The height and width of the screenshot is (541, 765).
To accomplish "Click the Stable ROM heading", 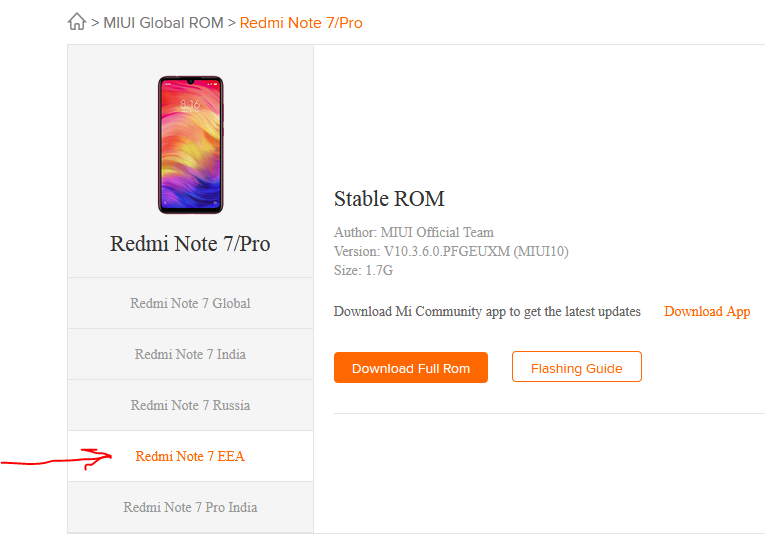I will click(389, 199).
